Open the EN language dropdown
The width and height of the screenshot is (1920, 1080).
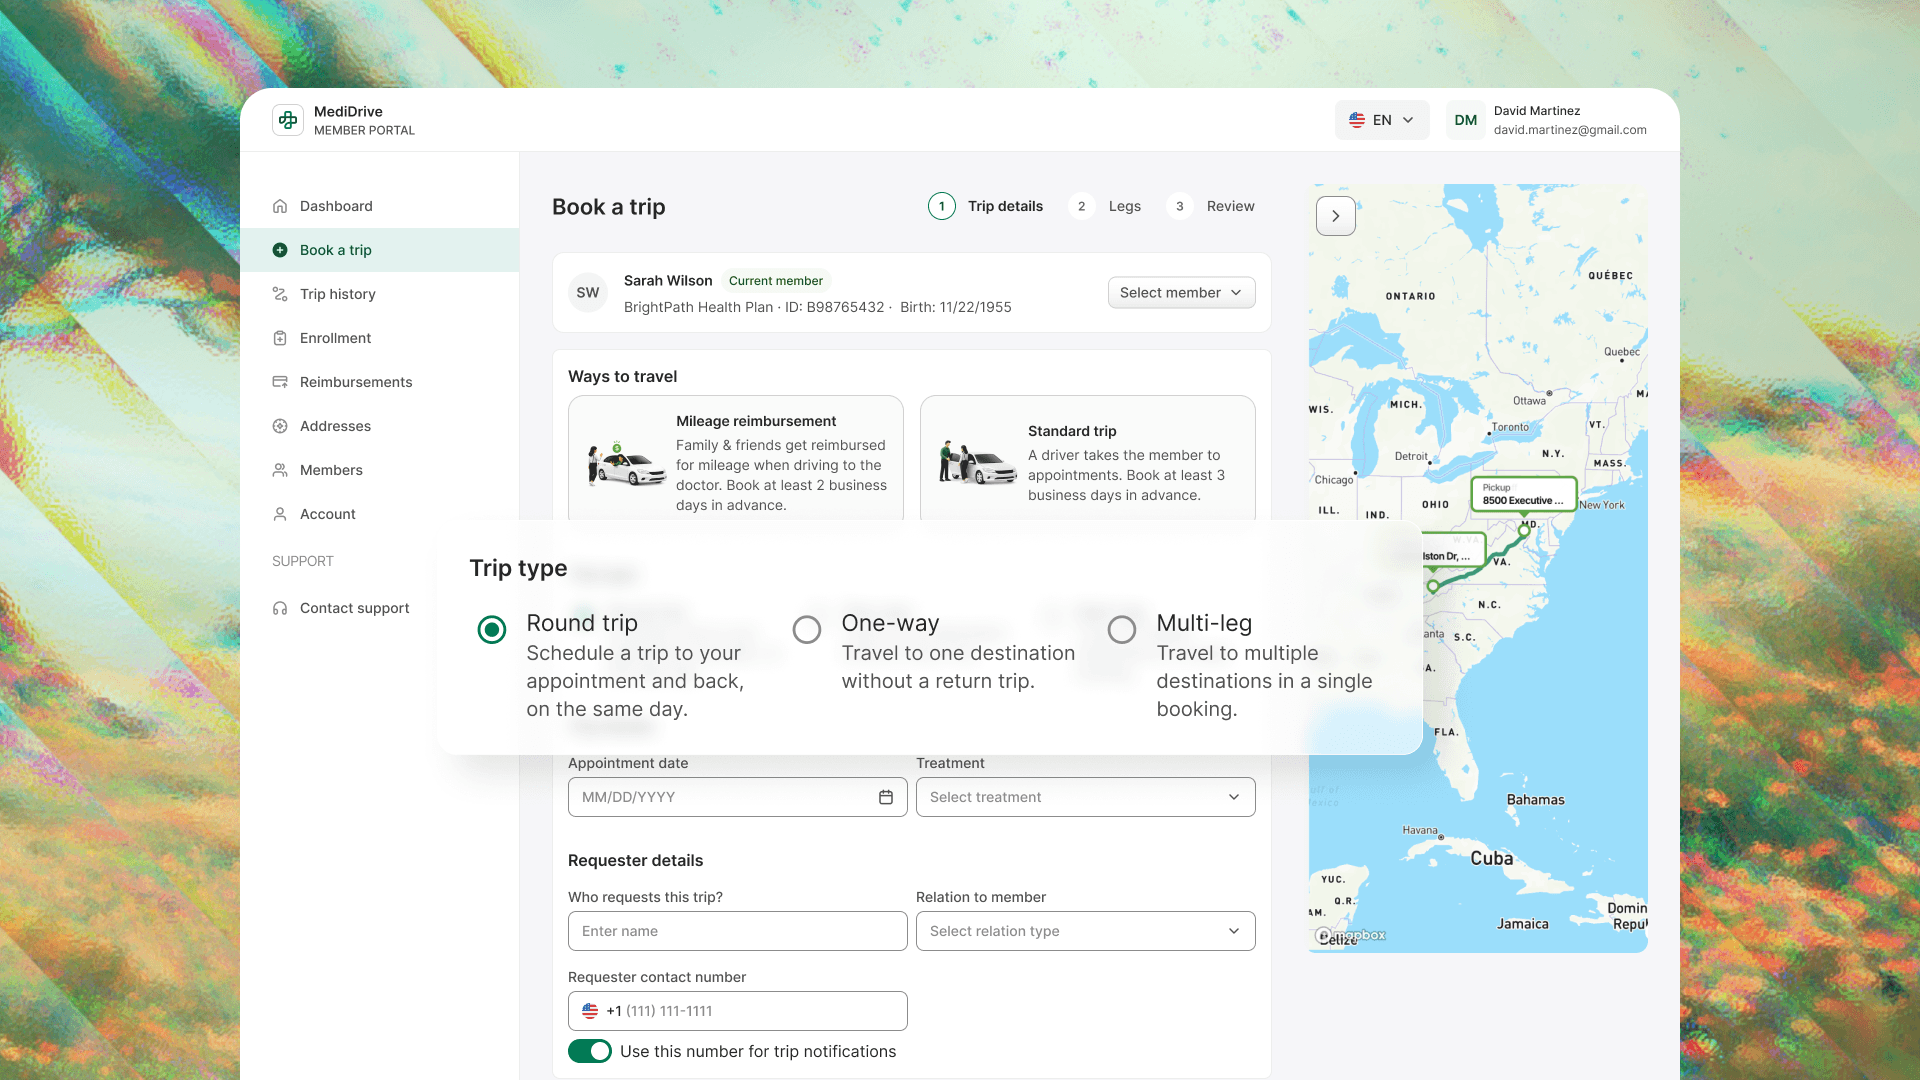tap(1382, 120)
